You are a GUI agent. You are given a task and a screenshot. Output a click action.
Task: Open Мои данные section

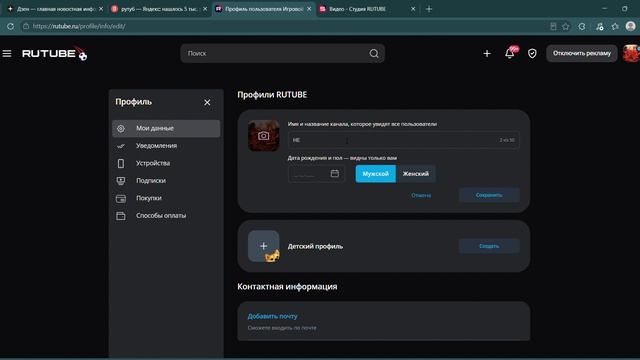click(x=166, y=129)
